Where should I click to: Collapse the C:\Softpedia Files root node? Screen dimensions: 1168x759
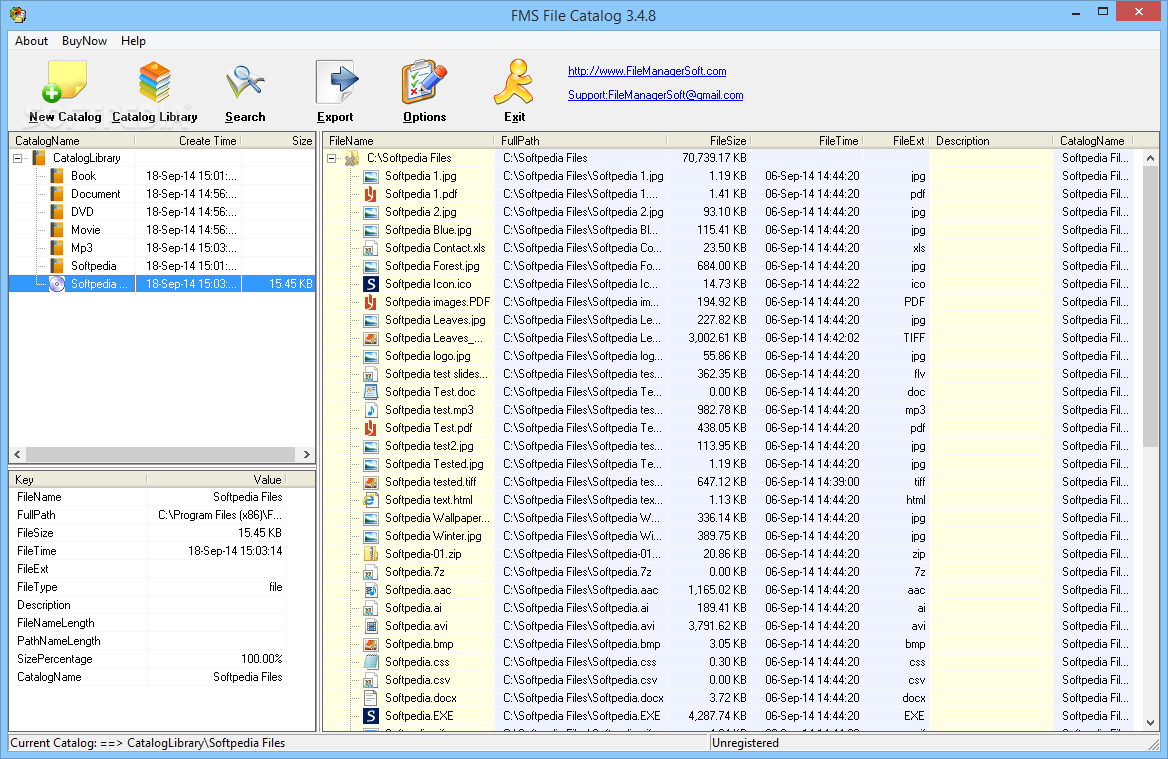[x=332, y=157]
